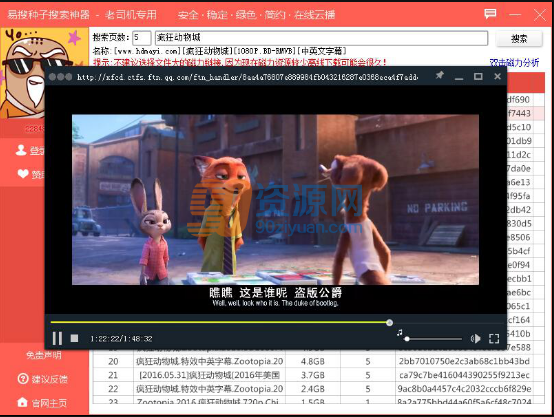
Task: Mute the player with the speaker icon
Action: click(x=476, y=339)
